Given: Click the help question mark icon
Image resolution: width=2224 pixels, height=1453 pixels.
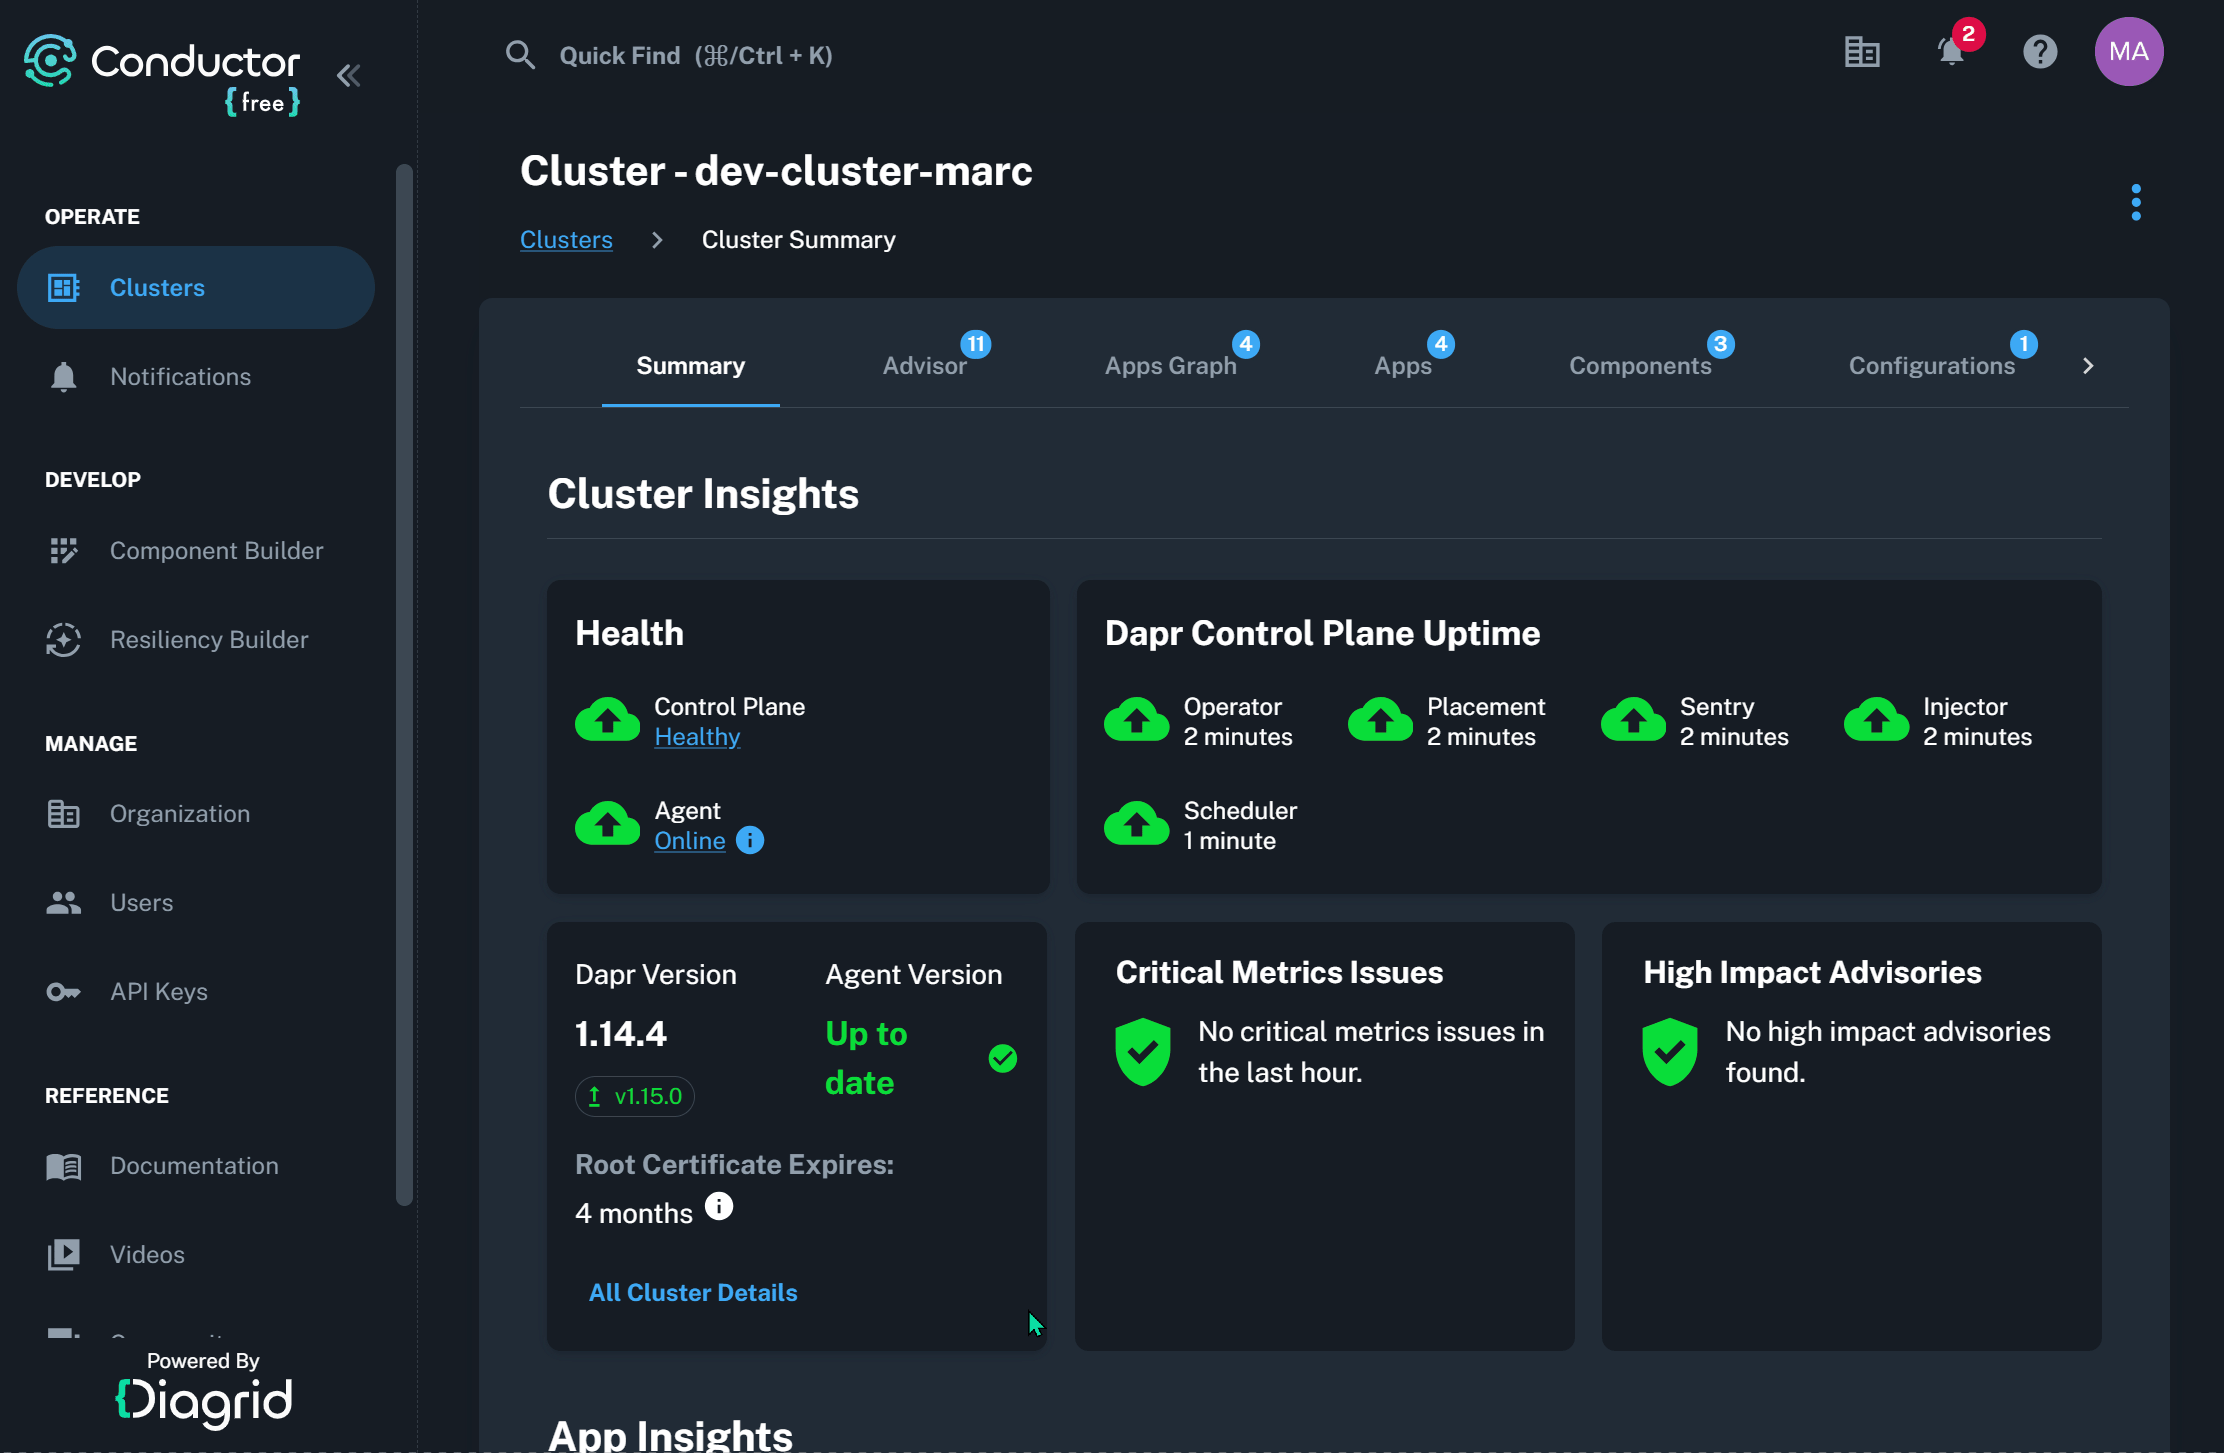Looking at the screenshot, I should click(x=2040, y=52).
